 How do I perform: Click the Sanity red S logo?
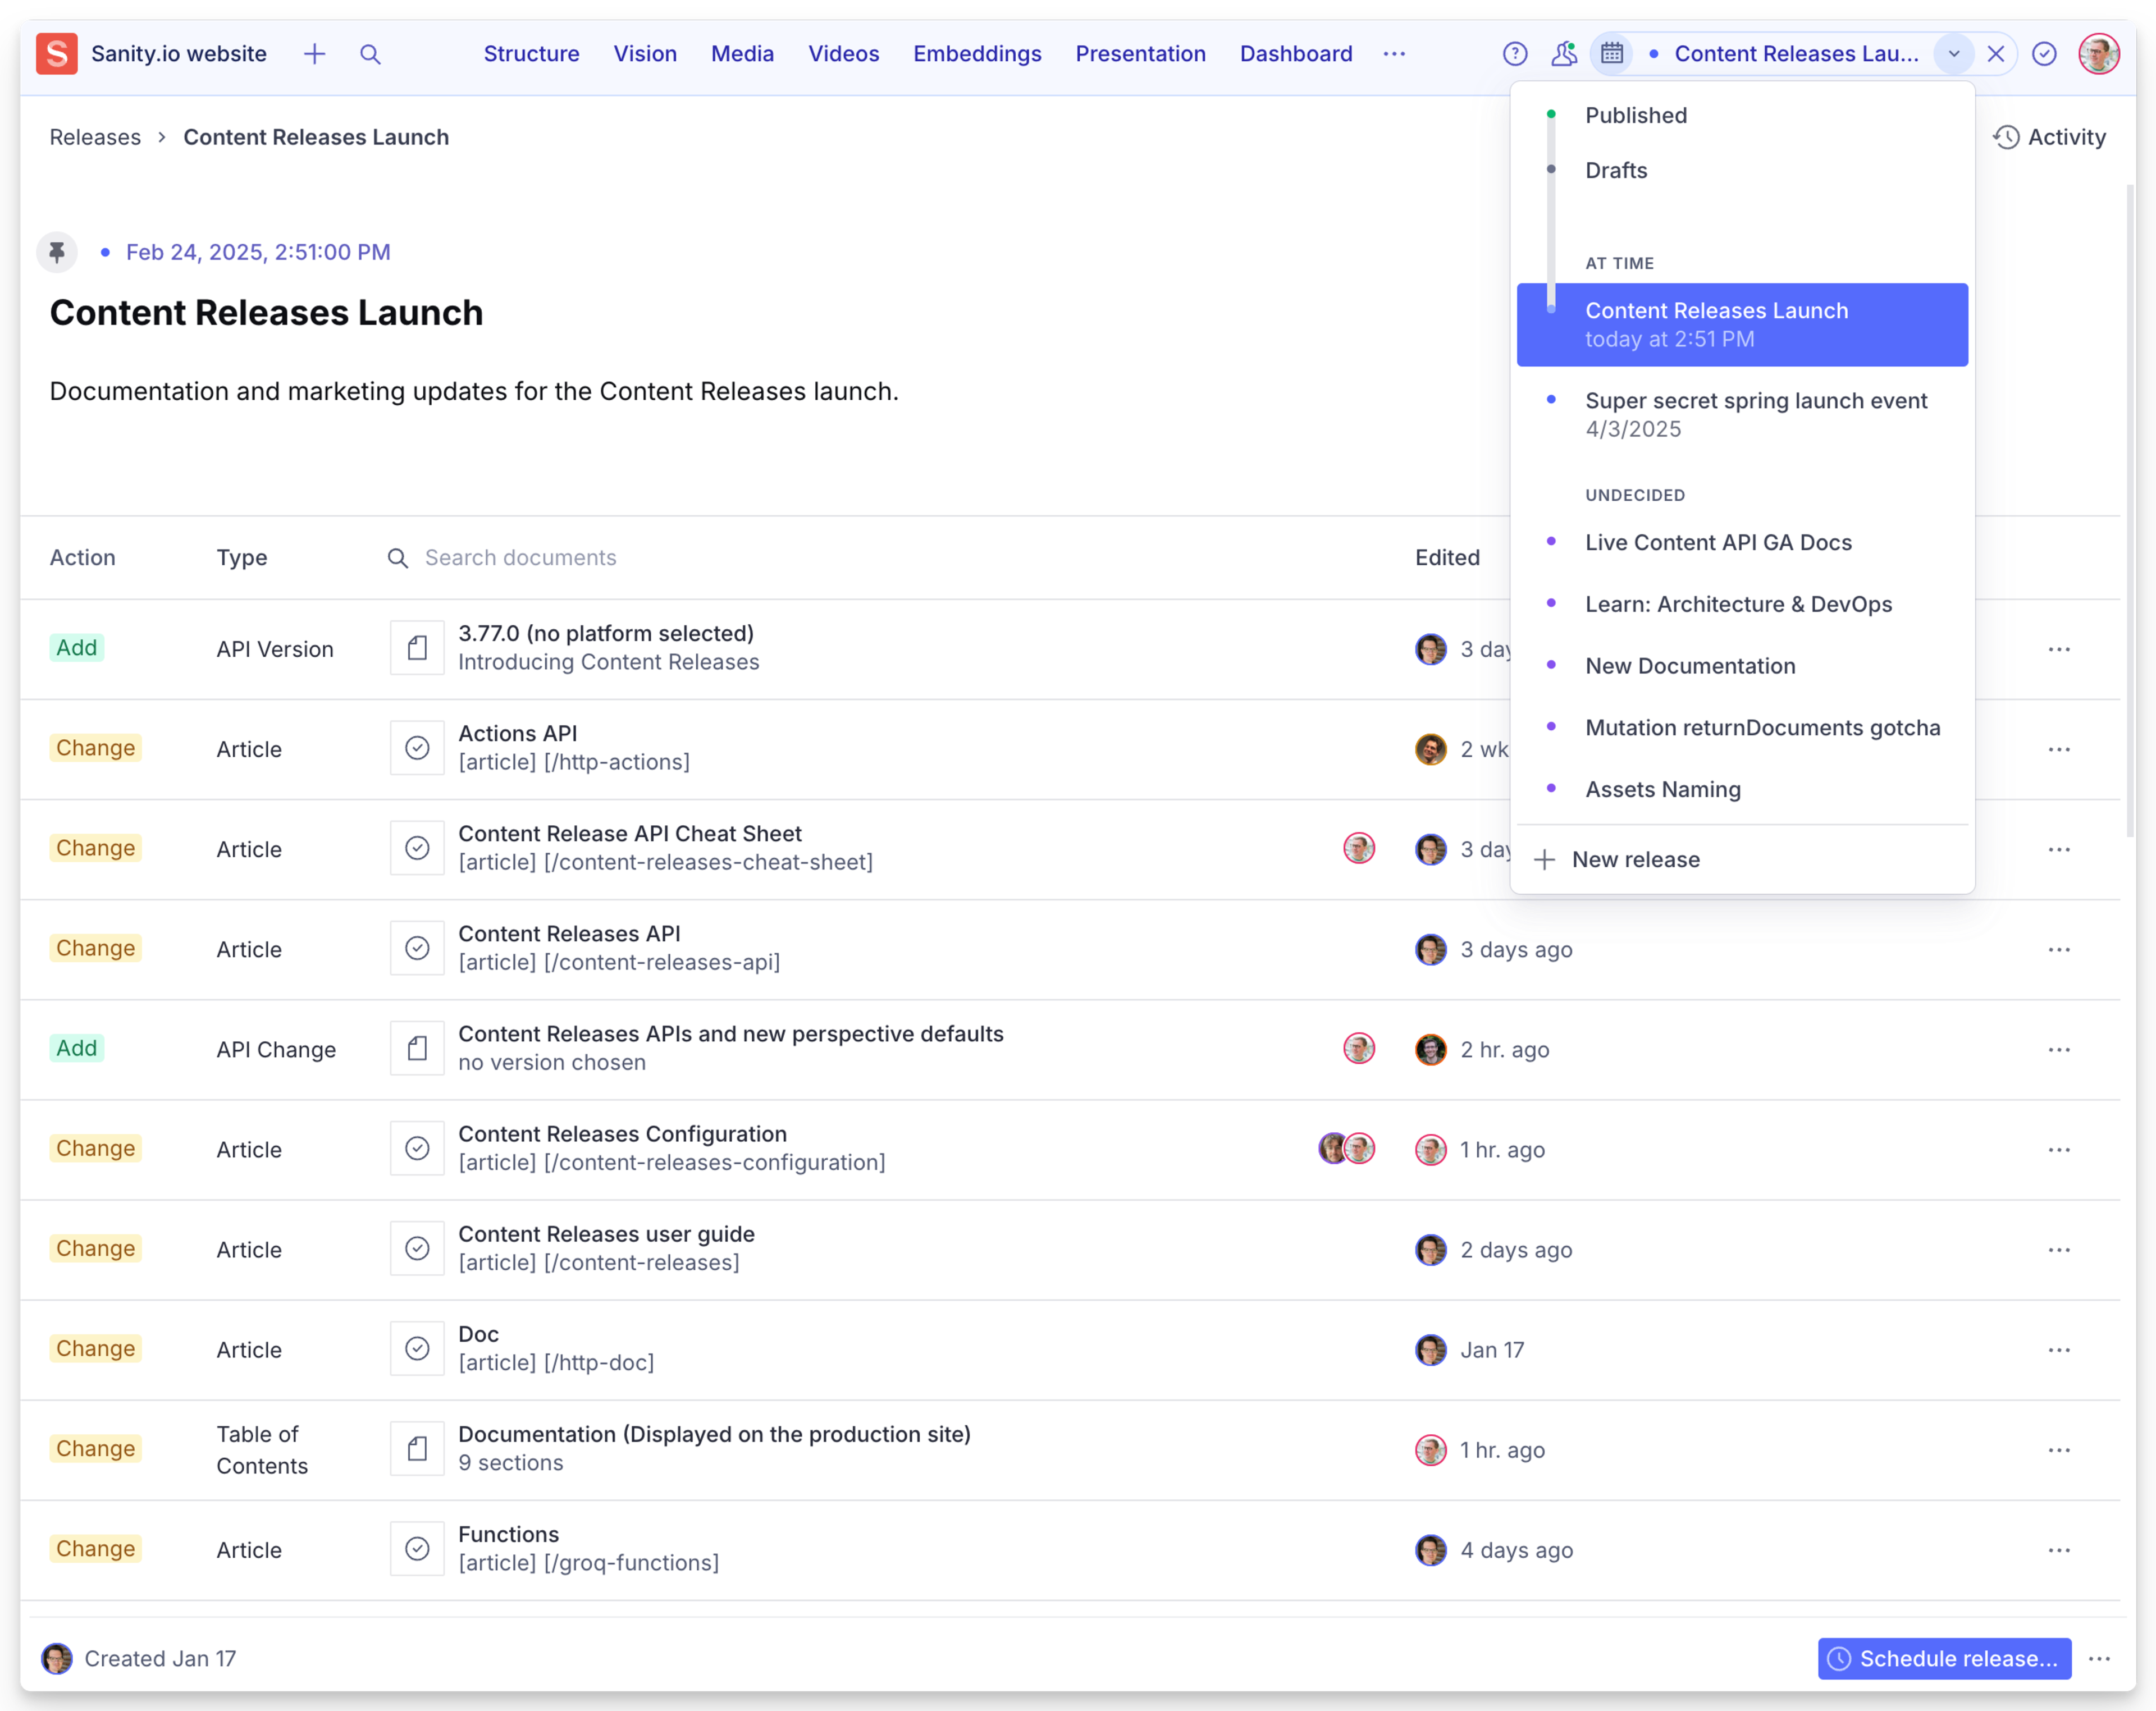pos(57,54)
